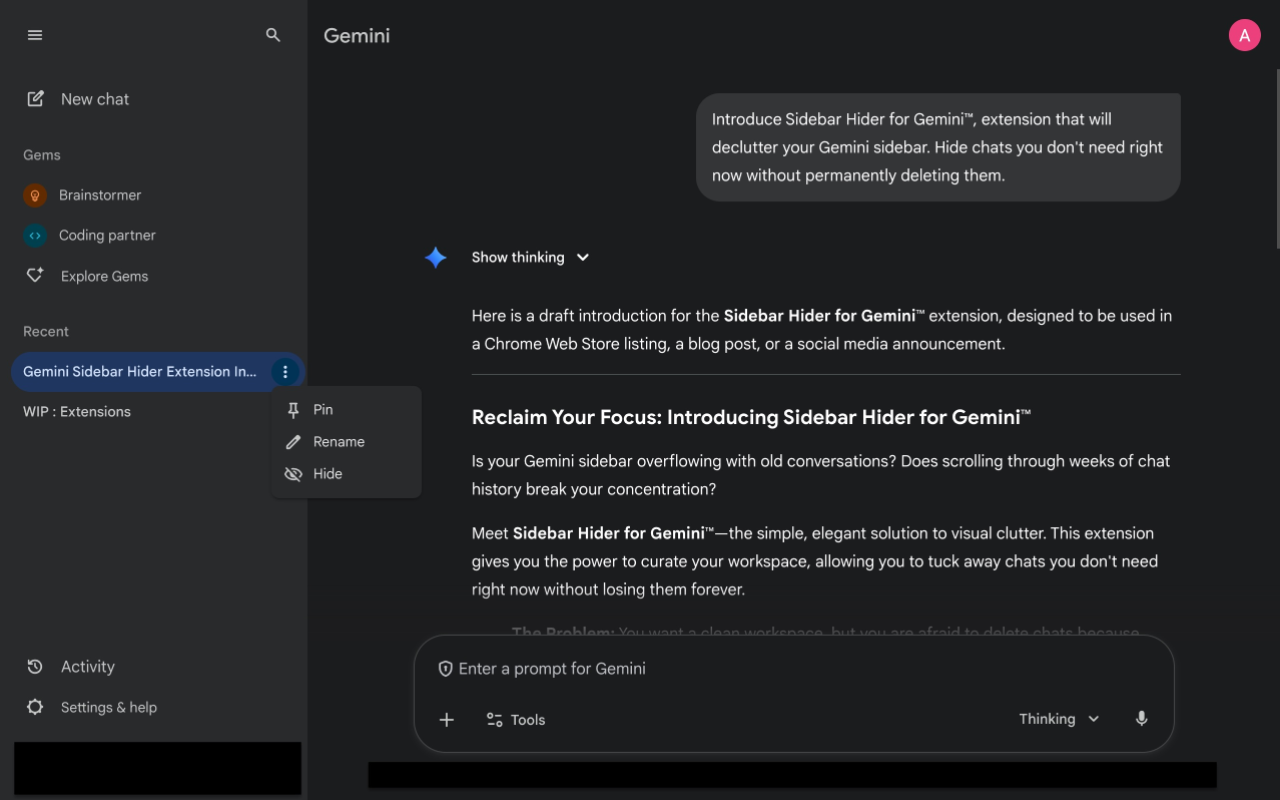Click paragraph starting 'Is your Gemini sidebar overflowing'
The height and width of the screenshot is (800, 1280).
click(821, 475)
